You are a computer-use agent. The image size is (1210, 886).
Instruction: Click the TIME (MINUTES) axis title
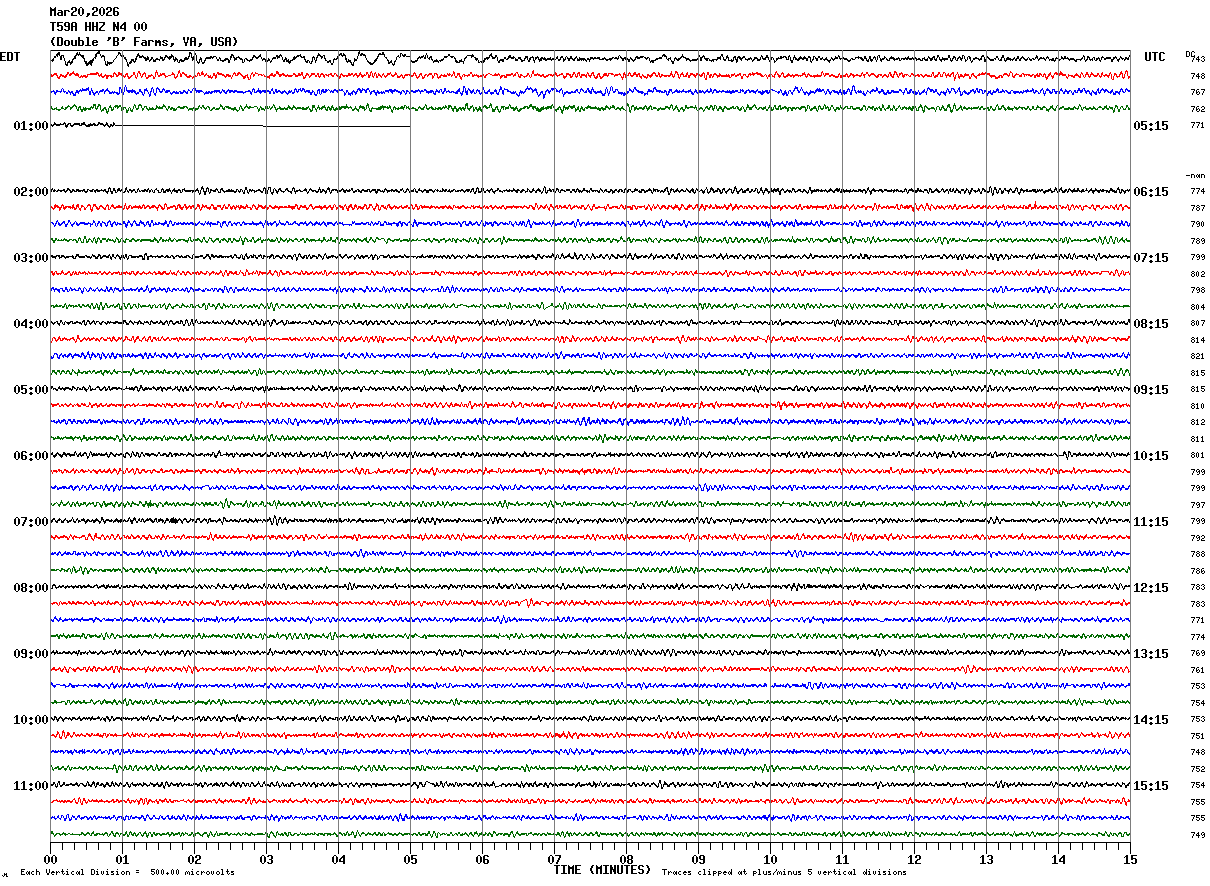tap(602, 870)
